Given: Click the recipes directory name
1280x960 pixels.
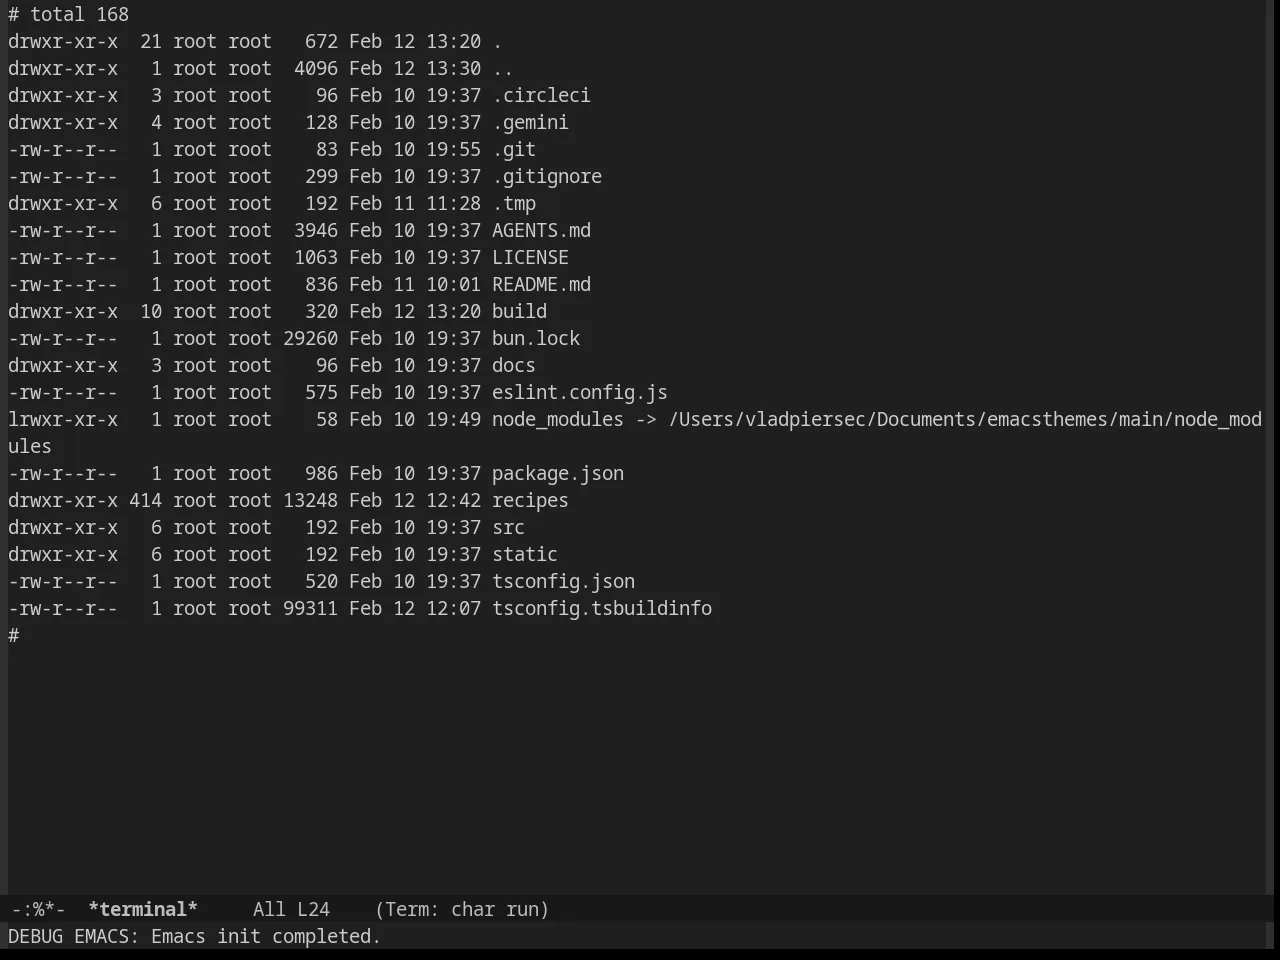Looking at the screenshot, I should point(530,500).
